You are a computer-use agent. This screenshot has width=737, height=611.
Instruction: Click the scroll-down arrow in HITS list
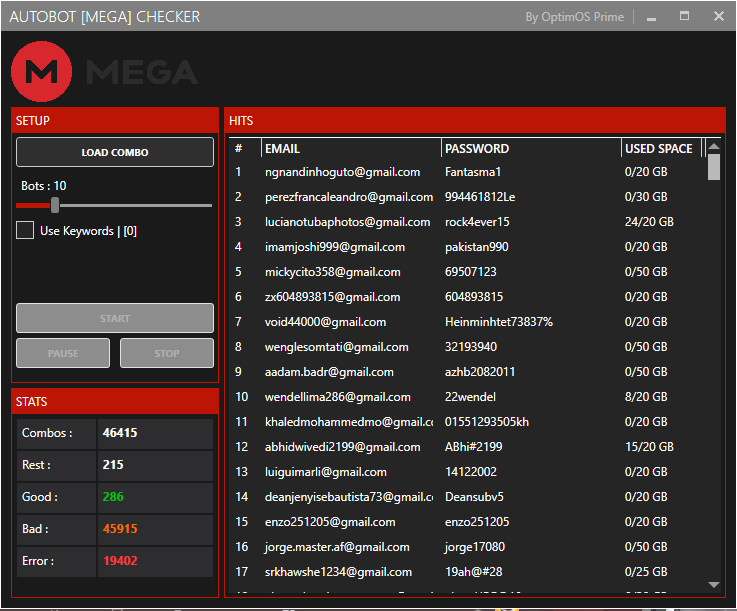pyautogui.click(x=714, y=585)
